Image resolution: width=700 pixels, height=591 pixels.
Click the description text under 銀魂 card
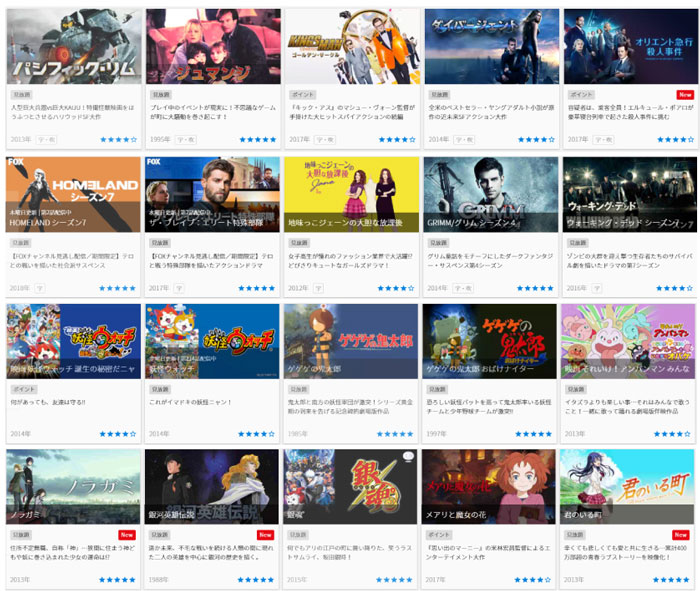(x=350, y=552)
